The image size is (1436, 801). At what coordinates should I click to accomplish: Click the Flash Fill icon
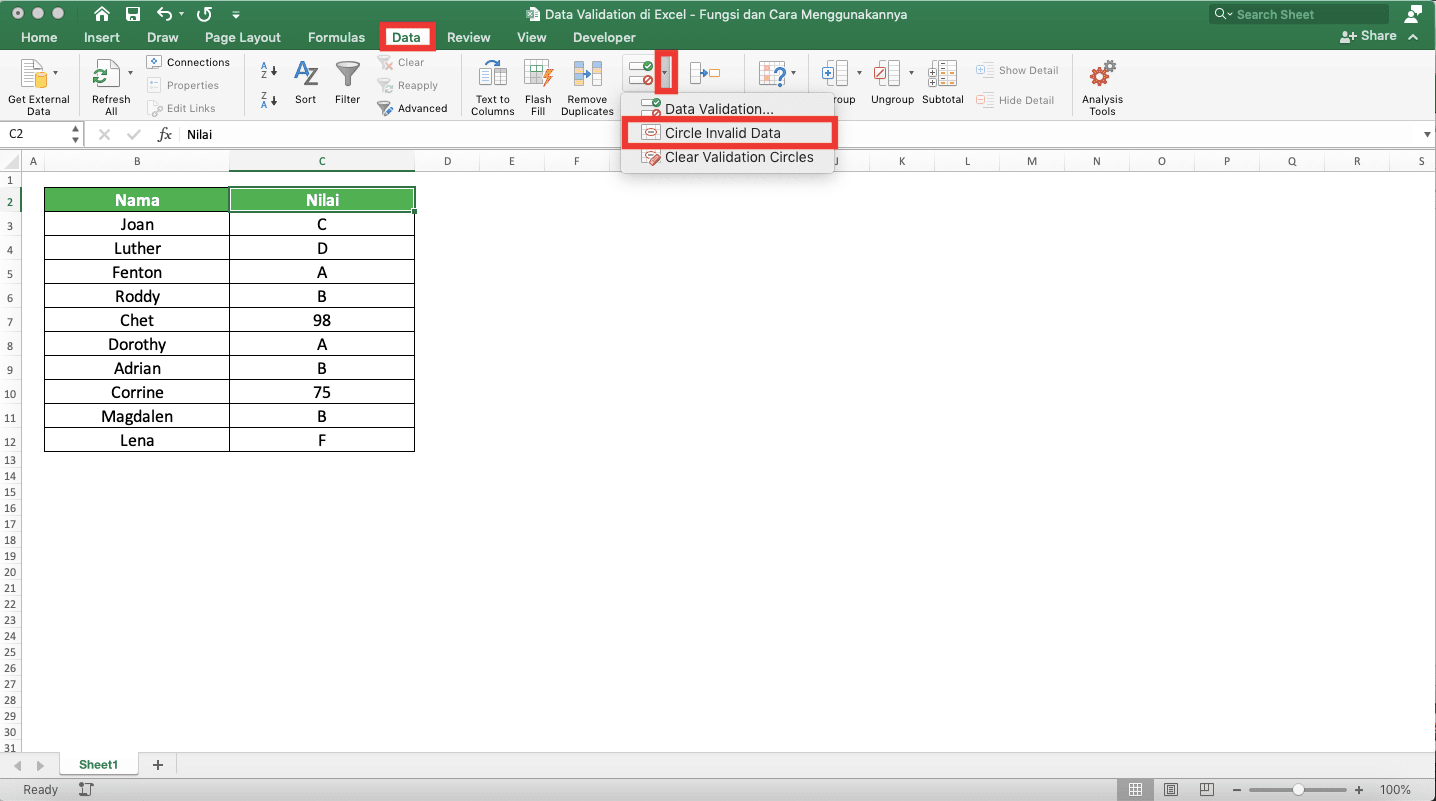point(538,75)
